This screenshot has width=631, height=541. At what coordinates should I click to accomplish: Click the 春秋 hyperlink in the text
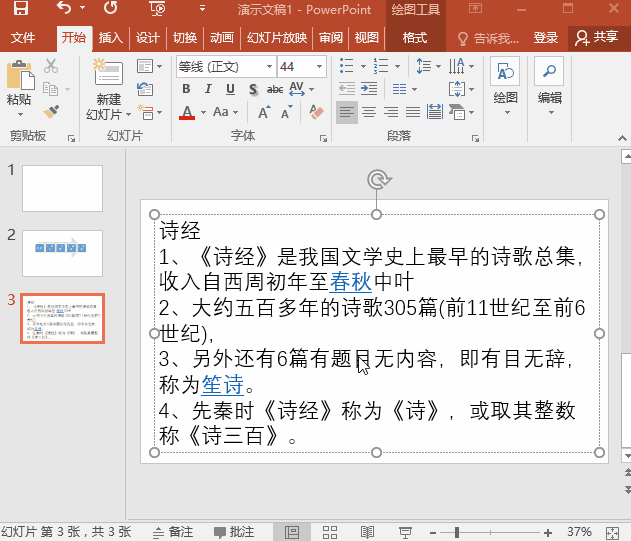pyautogui.click(x=350, y=281)
